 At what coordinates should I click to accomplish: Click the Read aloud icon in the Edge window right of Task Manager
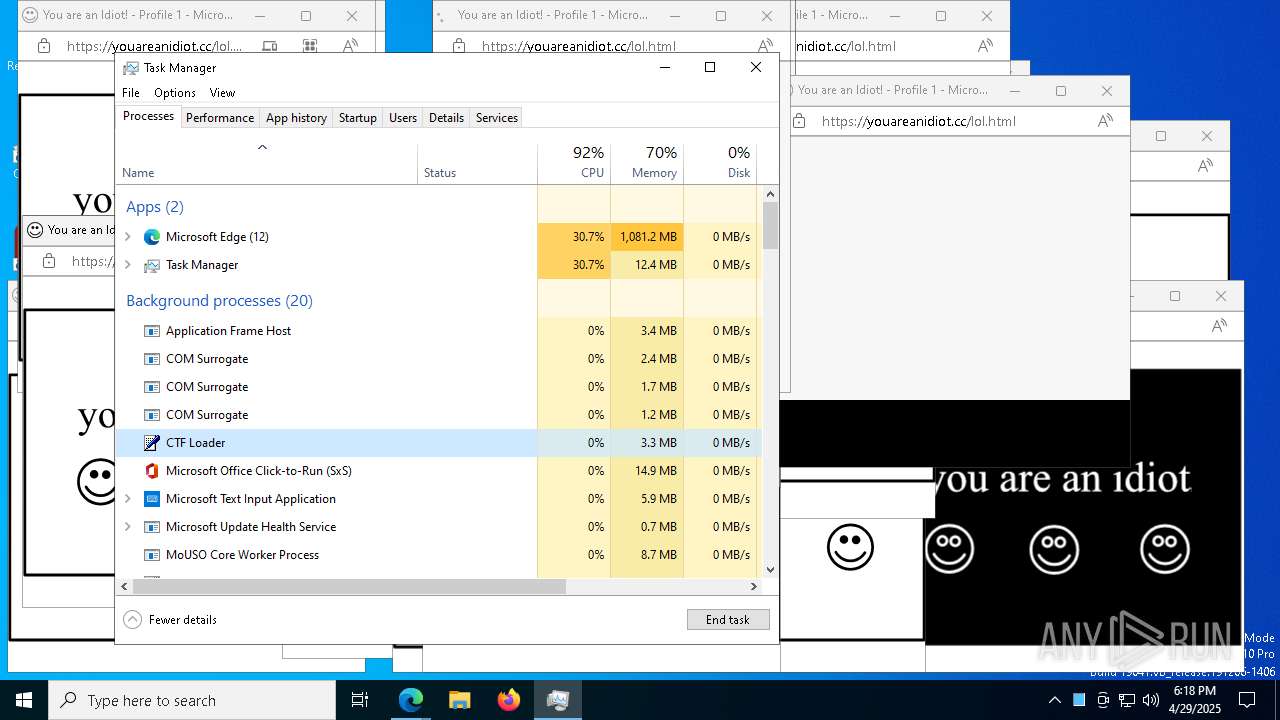pos(1105,121)
